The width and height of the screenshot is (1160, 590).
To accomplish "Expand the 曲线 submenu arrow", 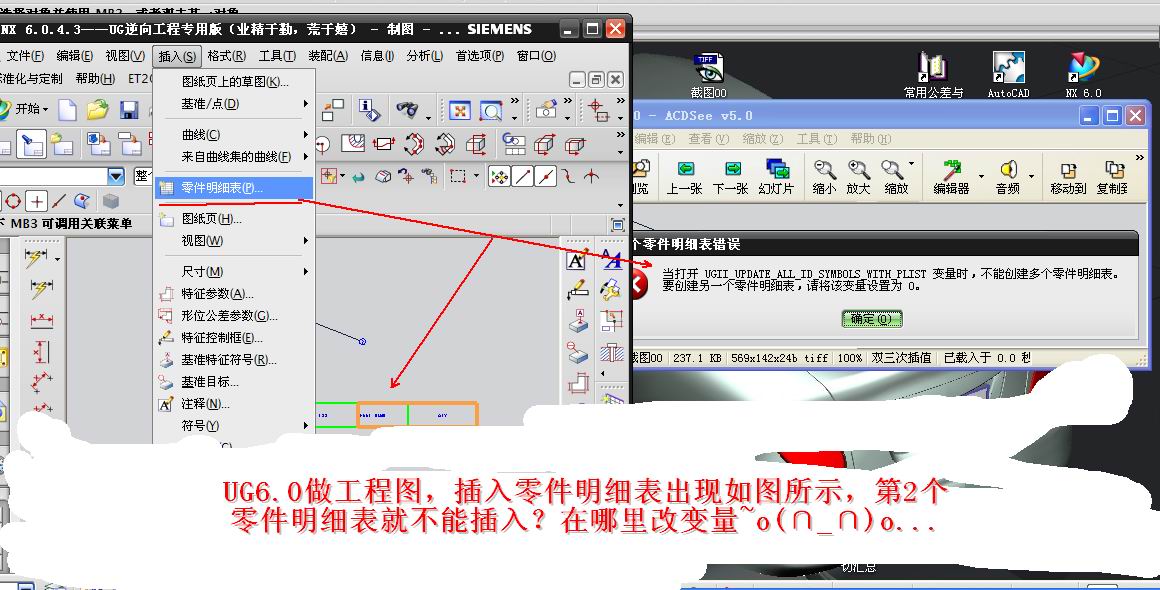I will tap(306, 135).
